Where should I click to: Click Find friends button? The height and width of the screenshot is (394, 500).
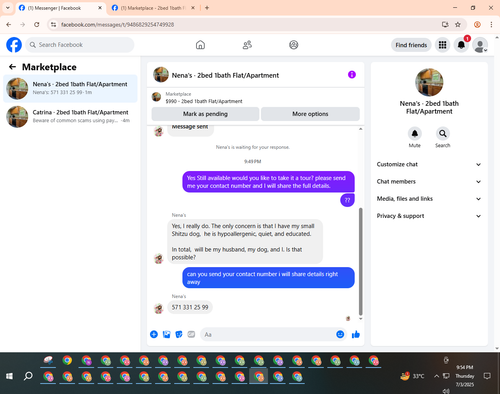tap(411, 45)
